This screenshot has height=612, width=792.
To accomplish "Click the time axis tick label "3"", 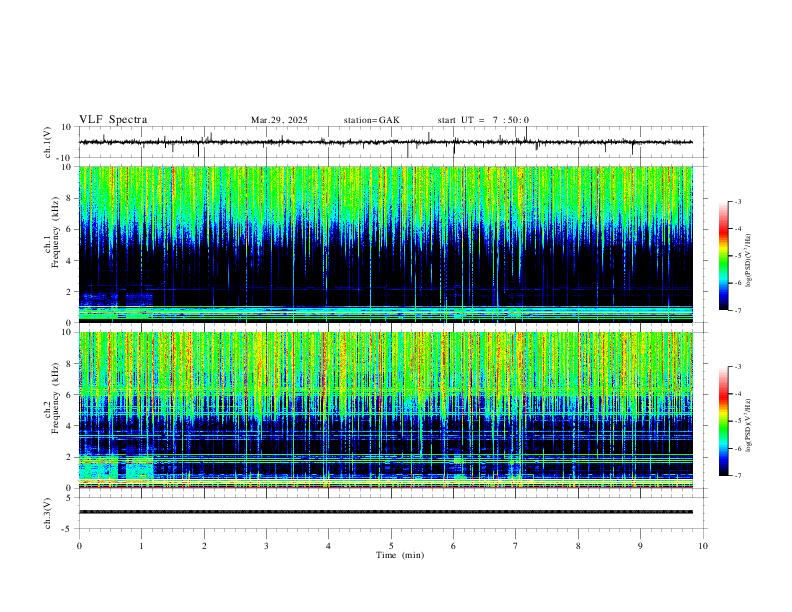I will tap(266, 546).
